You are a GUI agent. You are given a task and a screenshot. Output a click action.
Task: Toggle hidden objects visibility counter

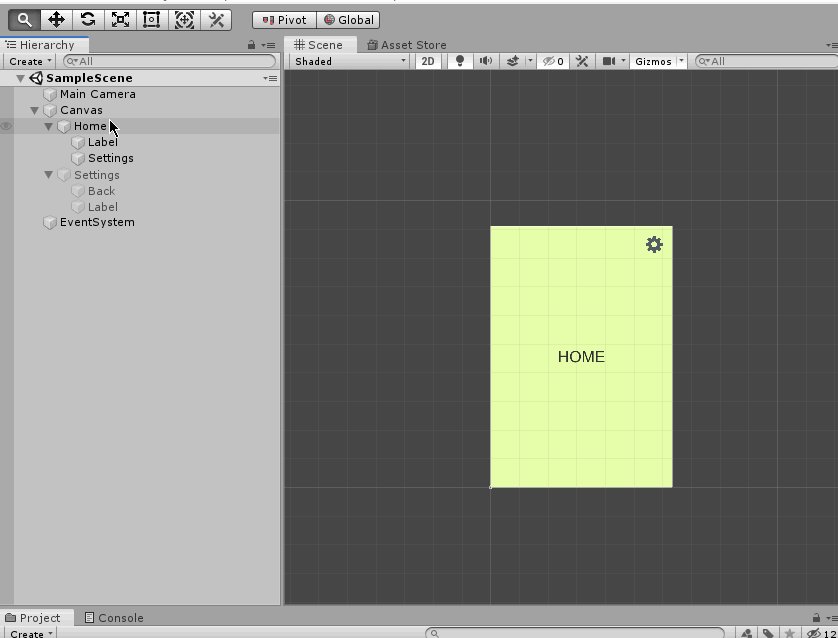click(553, 61)
